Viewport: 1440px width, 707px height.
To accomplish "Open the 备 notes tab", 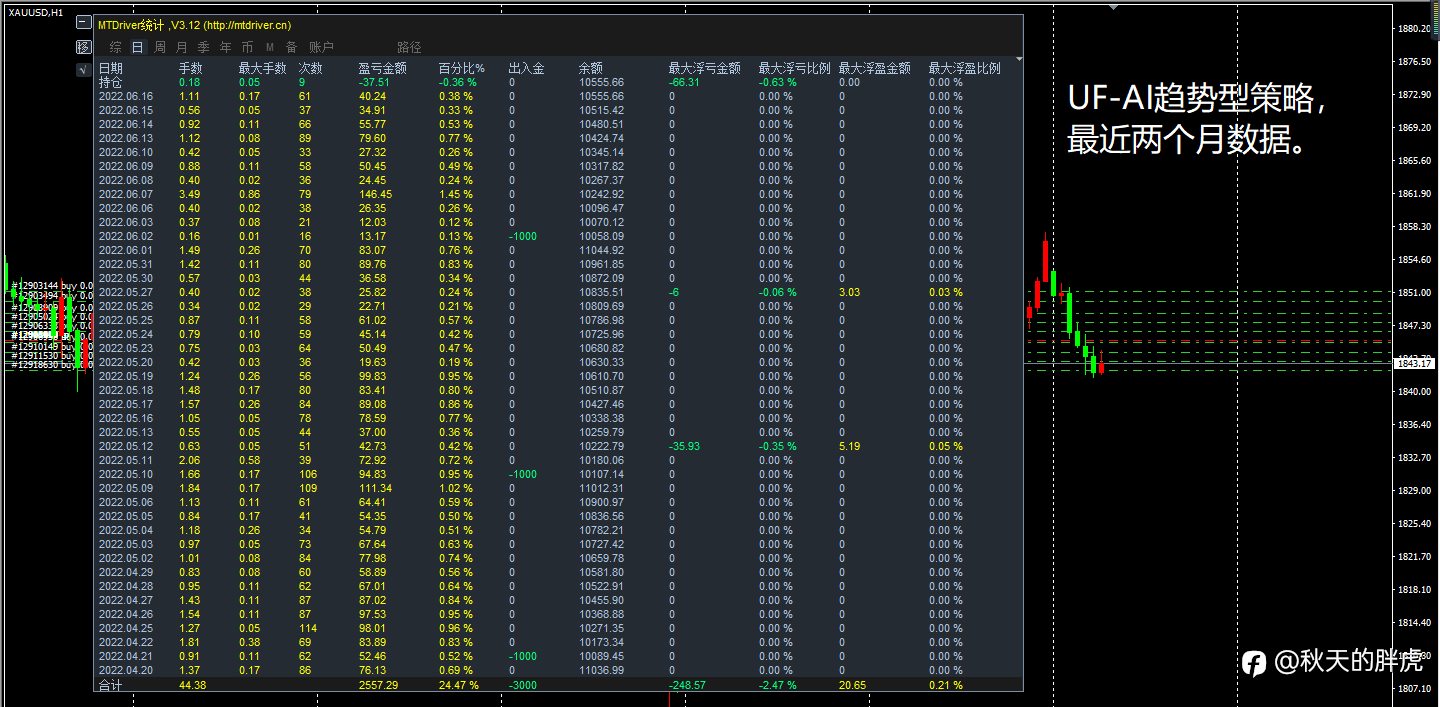I will coord(291,47).
